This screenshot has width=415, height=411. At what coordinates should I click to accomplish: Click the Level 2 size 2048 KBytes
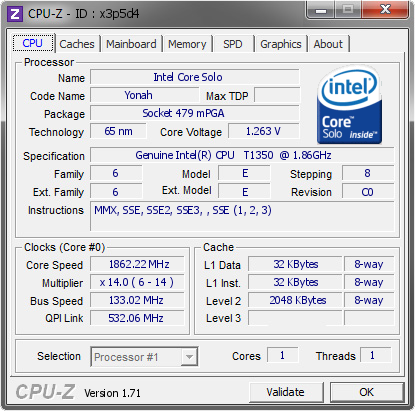pos(295,300)
